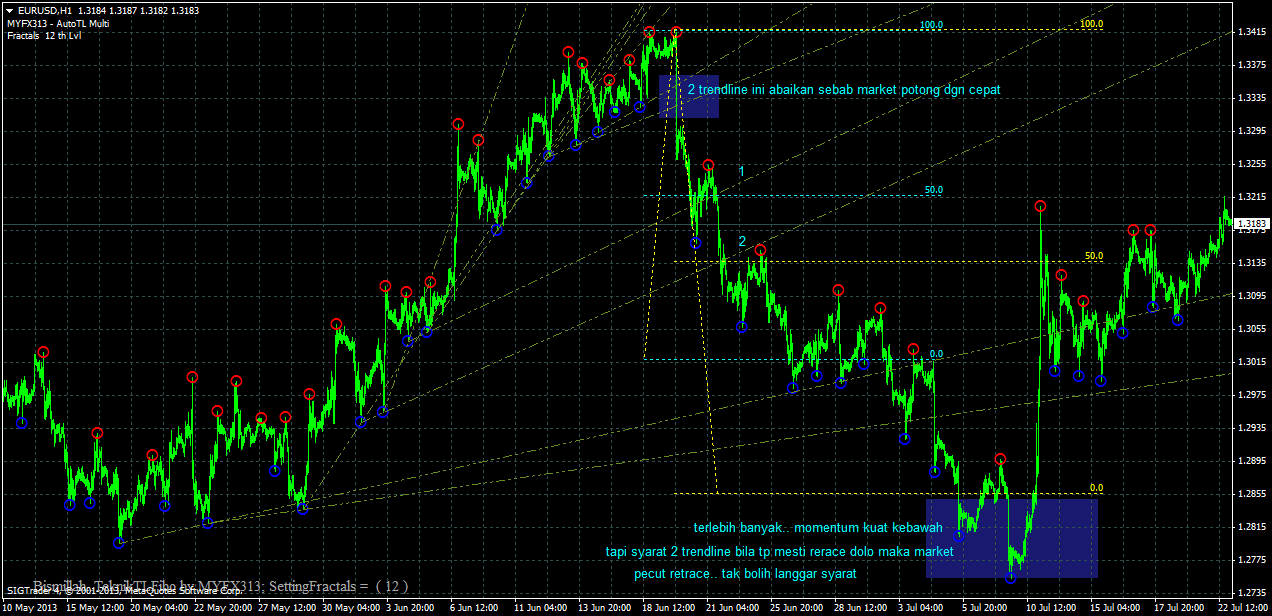Click the 22 Jul 12:00 time label

(1244, 607)
